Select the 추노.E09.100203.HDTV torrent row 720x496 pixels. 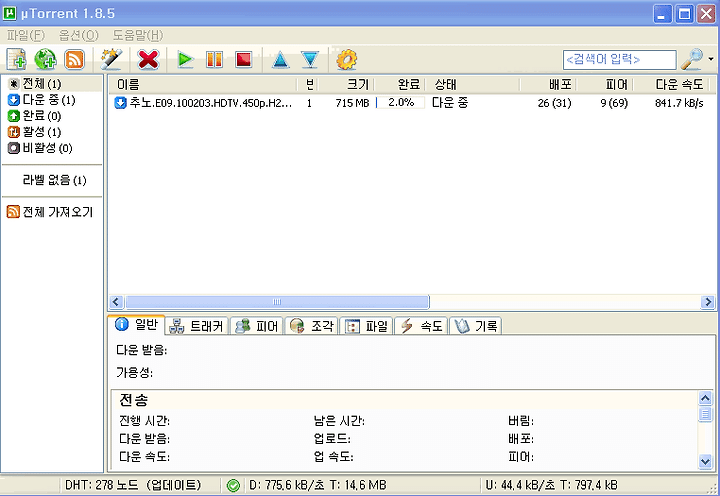pos(412,102)
